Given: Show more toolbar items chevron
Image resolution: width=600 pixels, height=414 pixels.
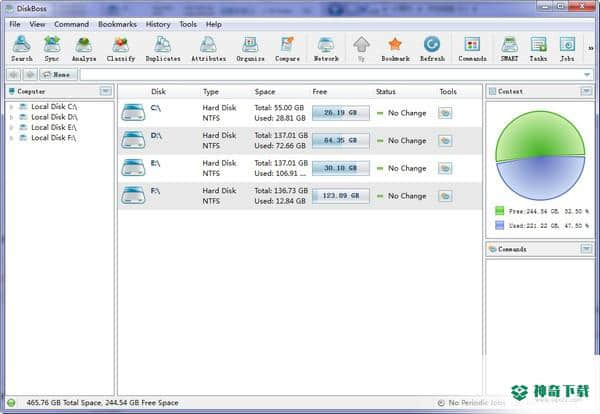Looking at the screenshot, I should pos(590,48).
